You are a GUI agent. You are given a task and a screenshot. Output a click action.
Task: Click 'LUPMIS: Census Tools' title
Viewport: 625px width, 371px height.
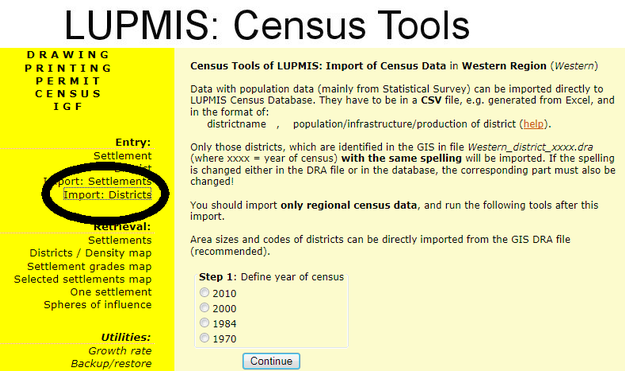(x=267, y=25)
